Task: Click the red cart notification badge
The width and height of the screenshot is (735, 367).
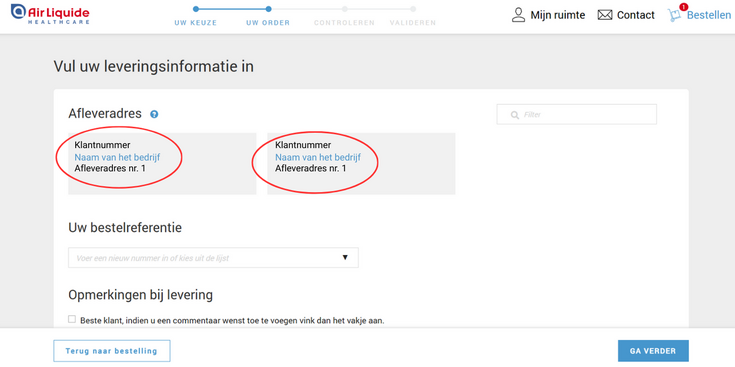Action: 683,7
